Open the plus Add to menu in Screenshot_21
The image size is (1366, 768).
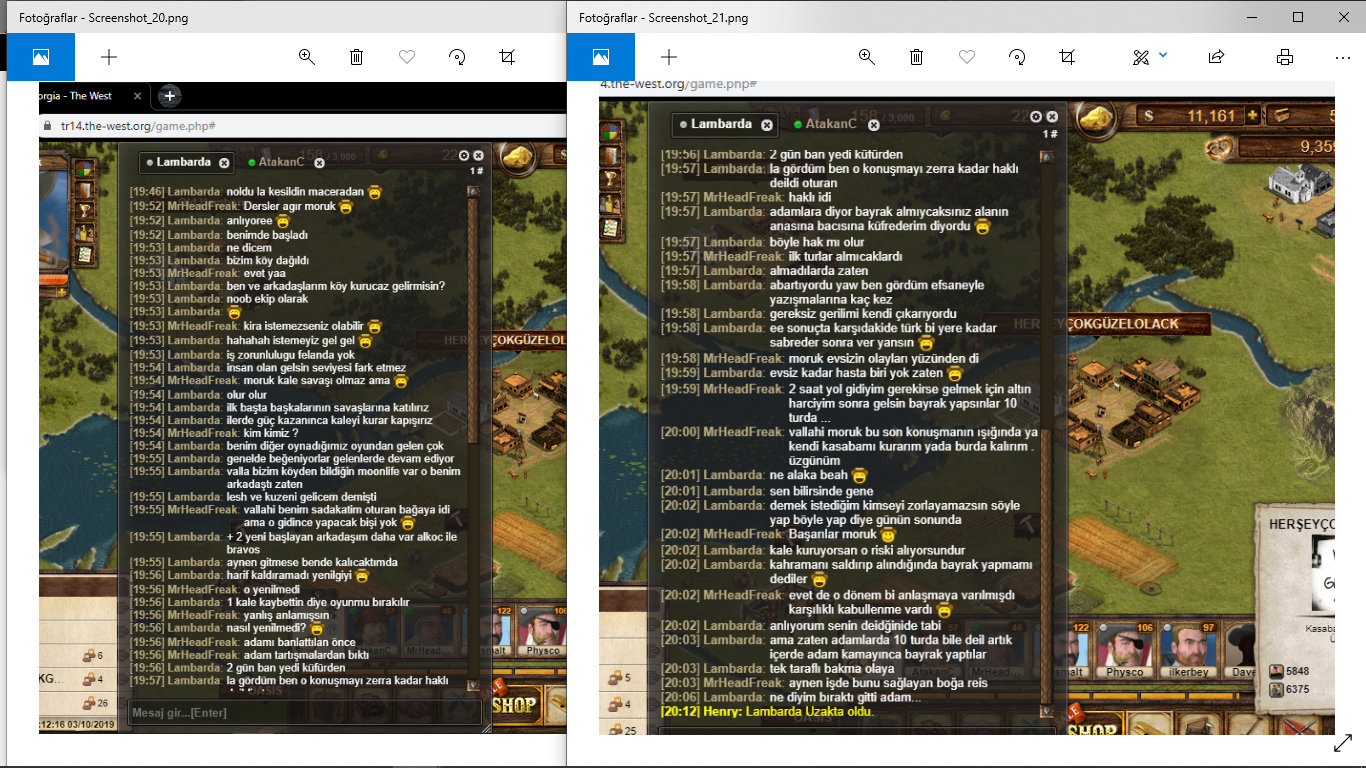click(x=669, y=57)
